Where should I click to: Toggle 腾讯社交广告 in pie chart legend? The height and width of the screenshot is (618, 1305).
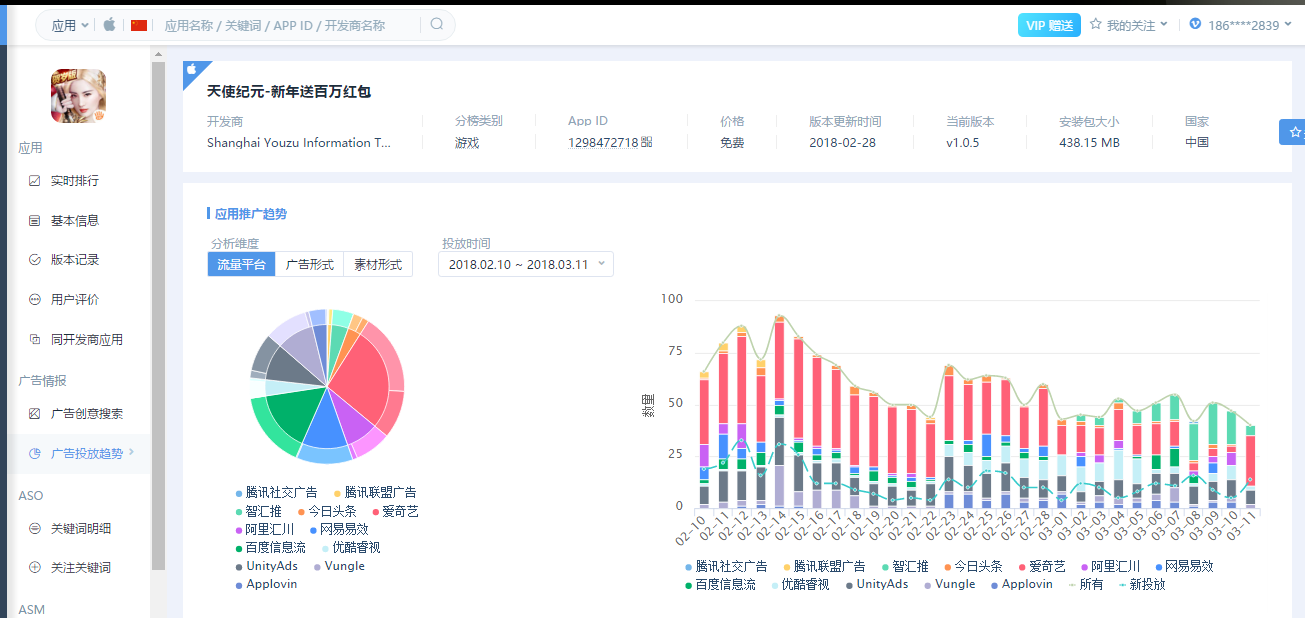(x=276, y=493)
